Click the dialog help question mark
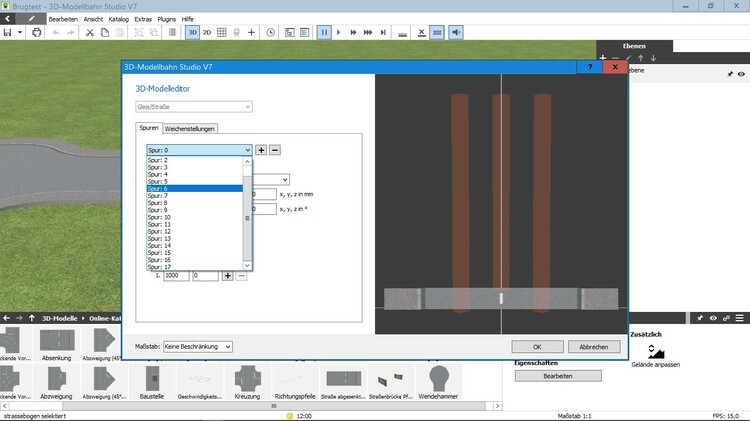 pyautogui.click(x=590, y=67)
